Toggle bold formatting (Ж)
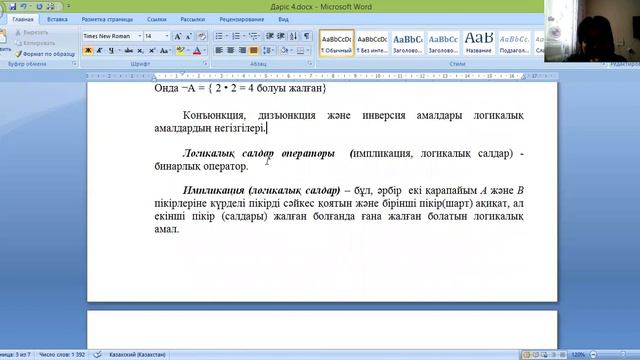This screenshot has height=360, width=640. [88, 51]
